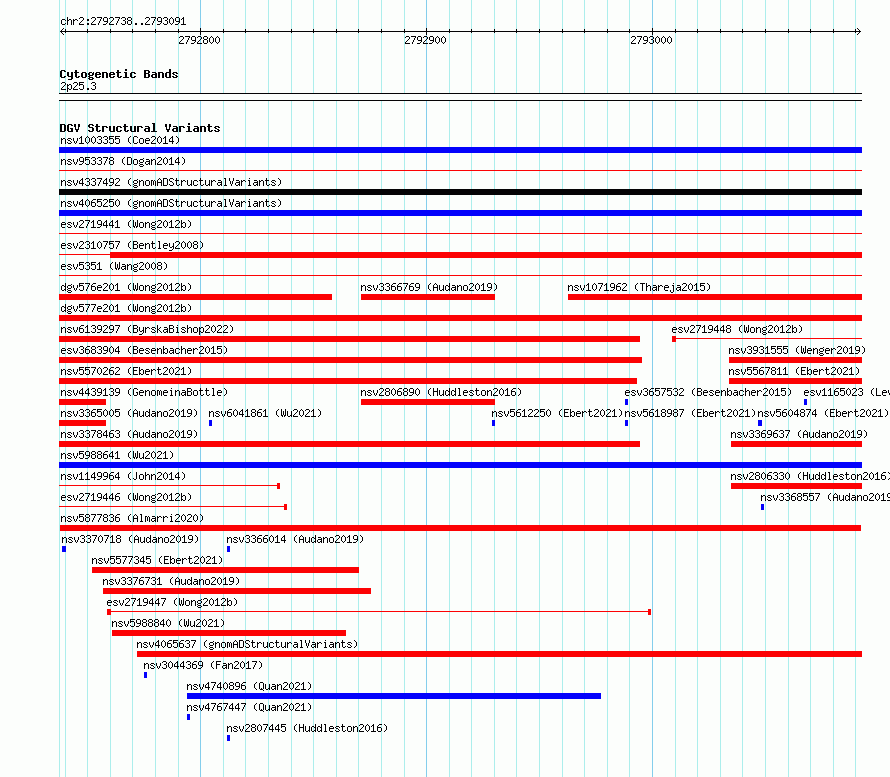Select nsv6041861 (Wu2021) label
The image size is (890, 777).
click(x=265, y=413)
